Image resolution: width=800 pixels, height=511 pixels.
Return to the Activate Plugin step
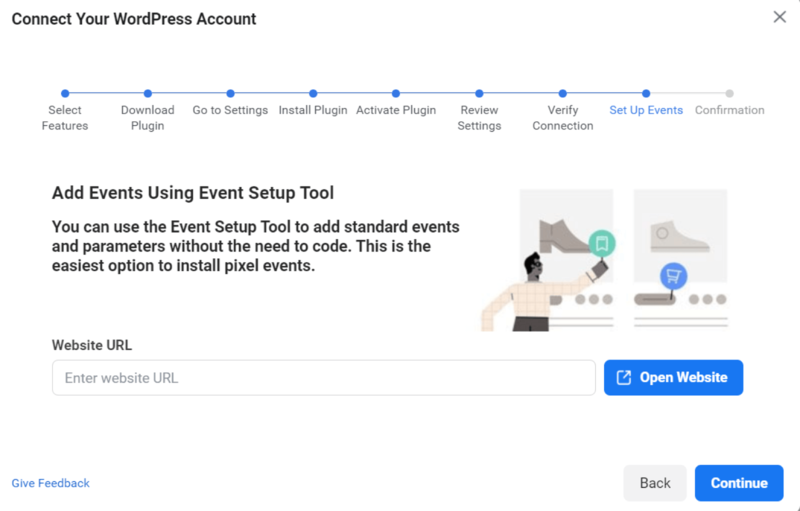click(396, 94)
